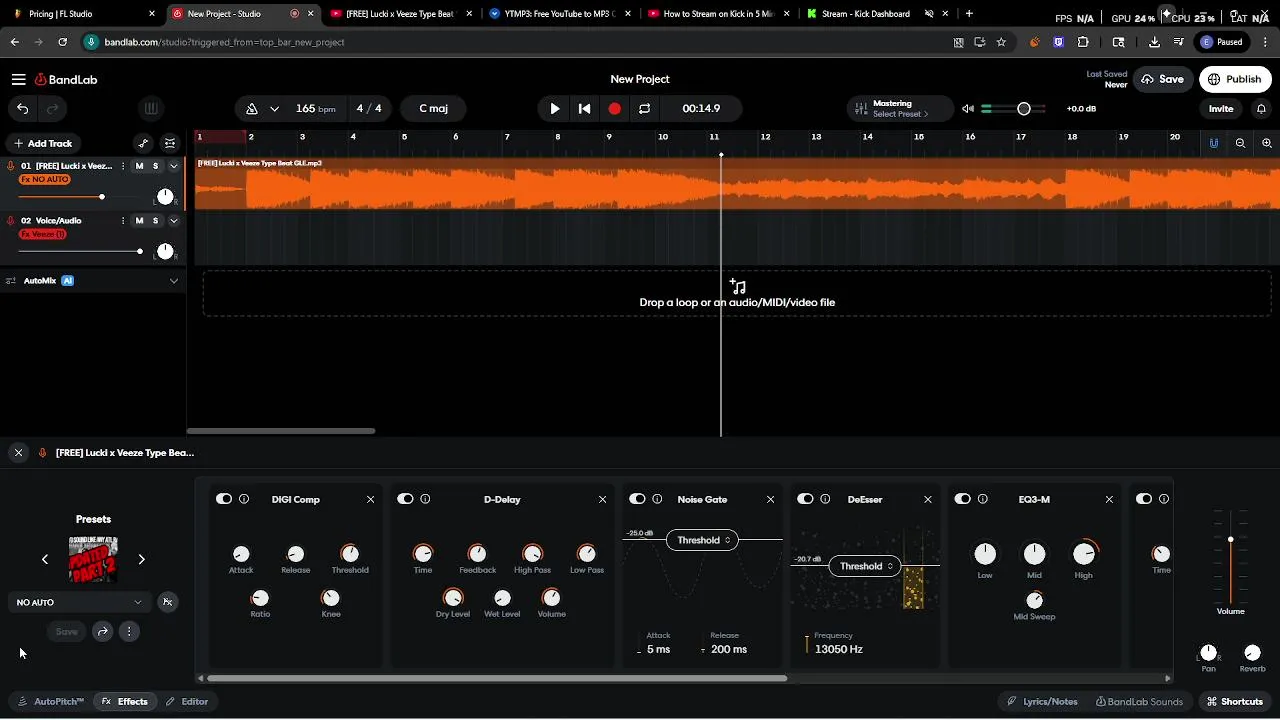The image size is (1280, 720).
Task: Open the metronome options dropdown arrow
Action: tap(274, 108)
